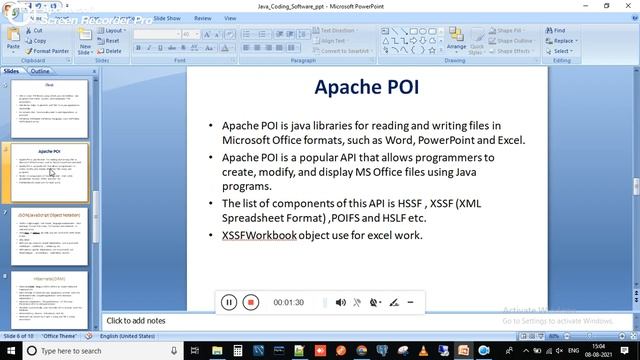Click Copy in the Clipboard group
The height and width of the screenshot is (360, 640).
(x=36, y=41)
